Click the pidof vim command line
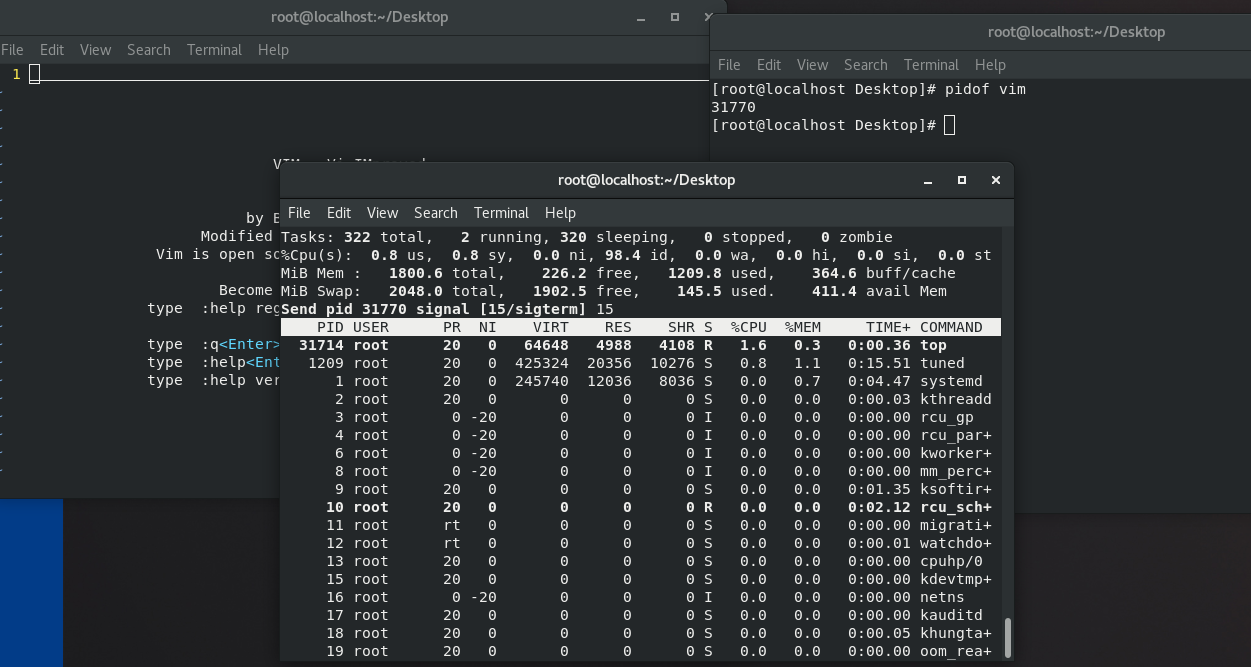 click(868, 89)
